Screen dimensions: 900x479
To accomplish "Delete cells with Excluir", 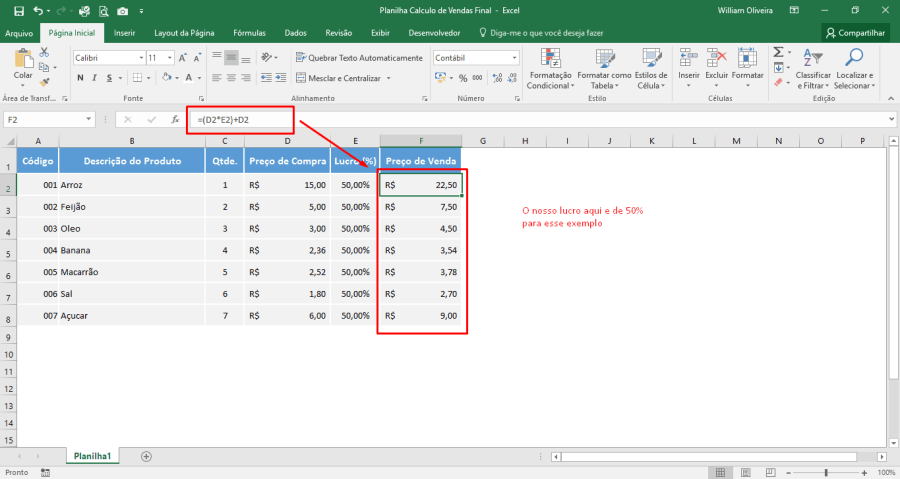I will click(716, 68).
